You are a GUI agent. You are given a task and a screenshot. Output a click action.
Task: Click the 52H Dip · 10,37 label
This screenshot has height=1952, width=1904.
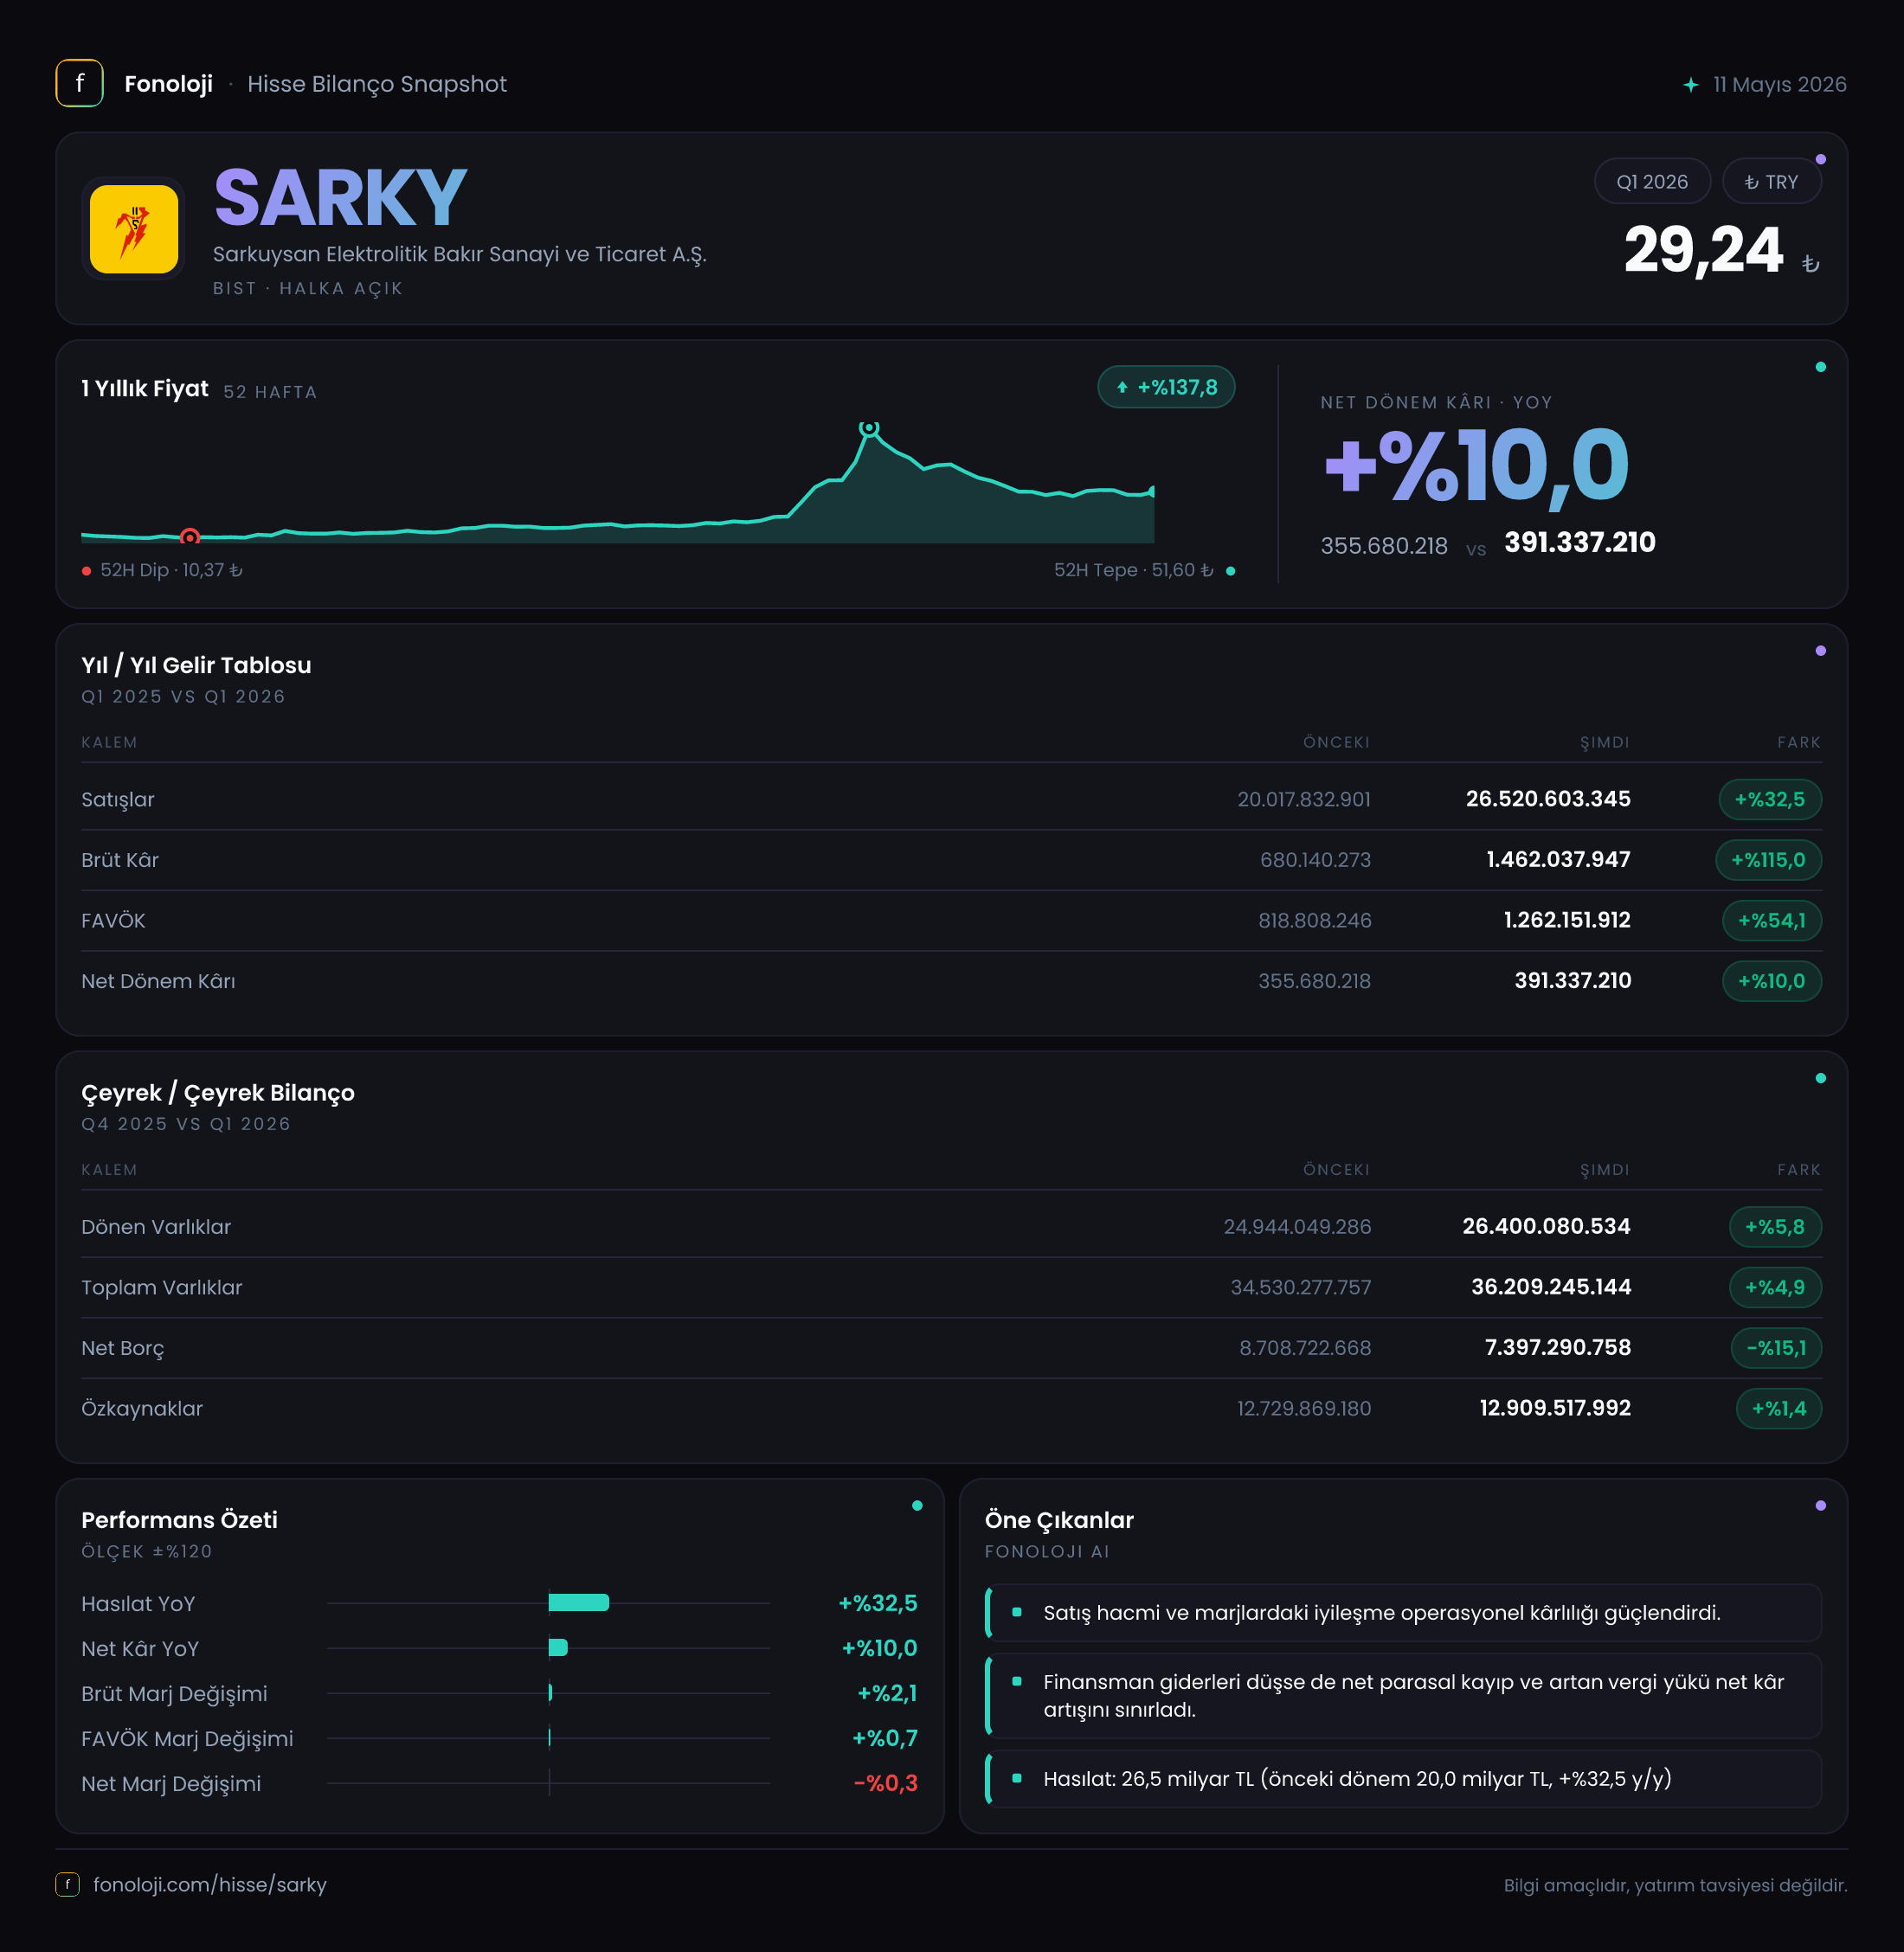[171, 570]
